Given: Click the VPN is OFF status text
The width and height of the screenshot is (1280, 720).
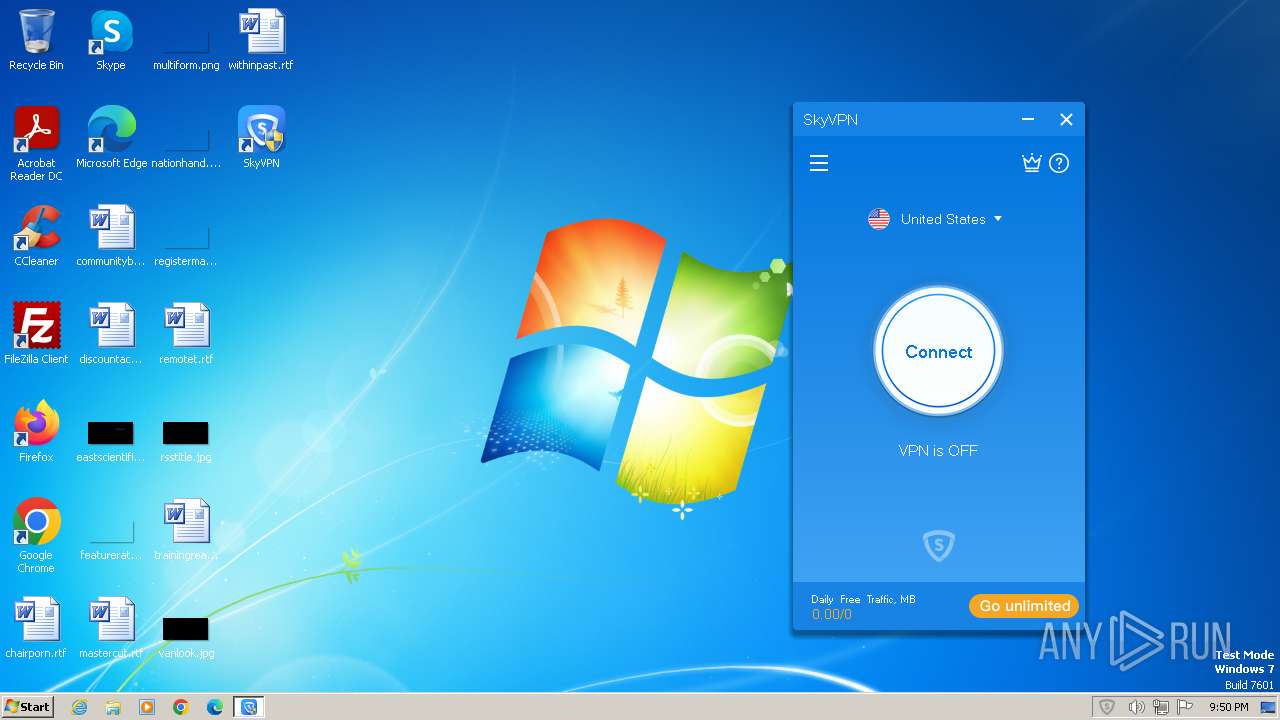Looking at the screenshot, I should pyautogui.click(x=938, y=451).
